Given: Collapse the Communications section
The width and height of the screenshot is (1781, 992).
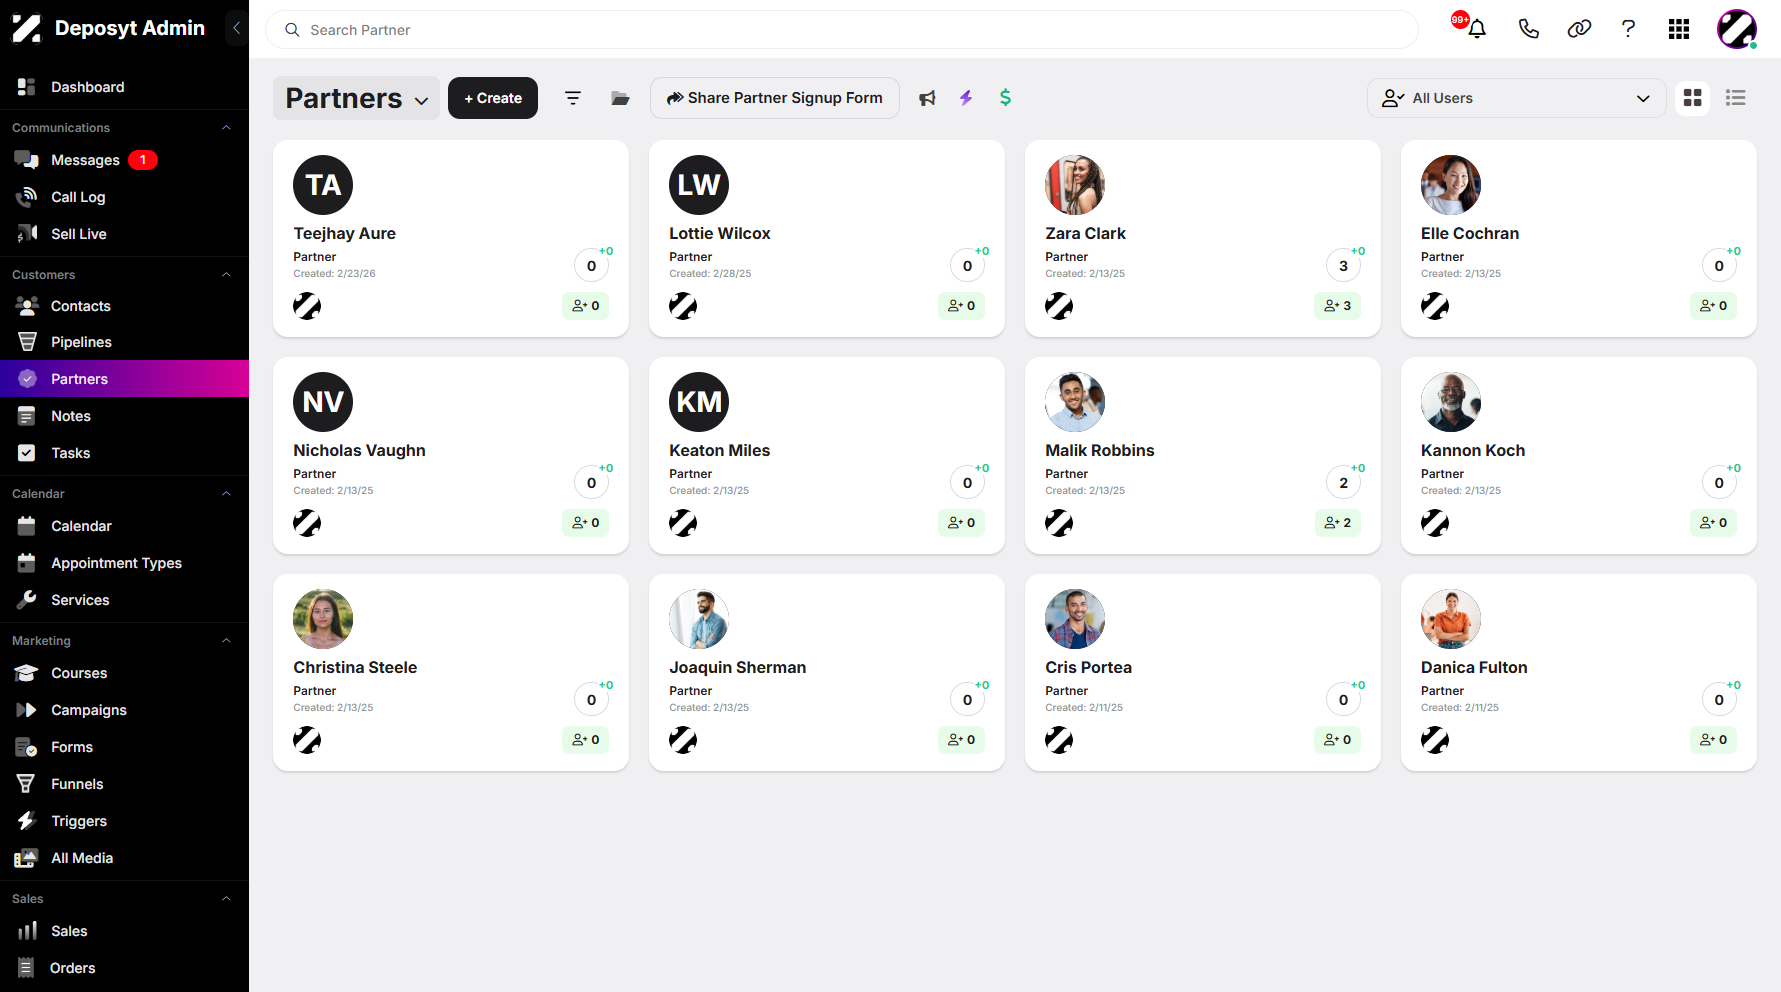Looking at the screenshot, I should pyautogui.click(x=226, y=128).
